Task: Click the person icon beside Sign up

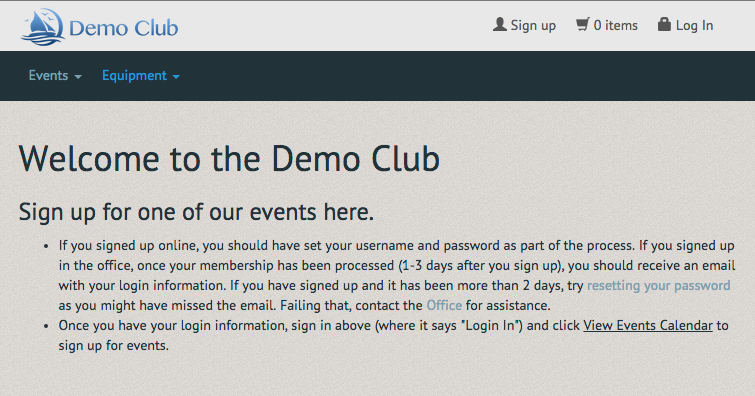Action: 500,25
